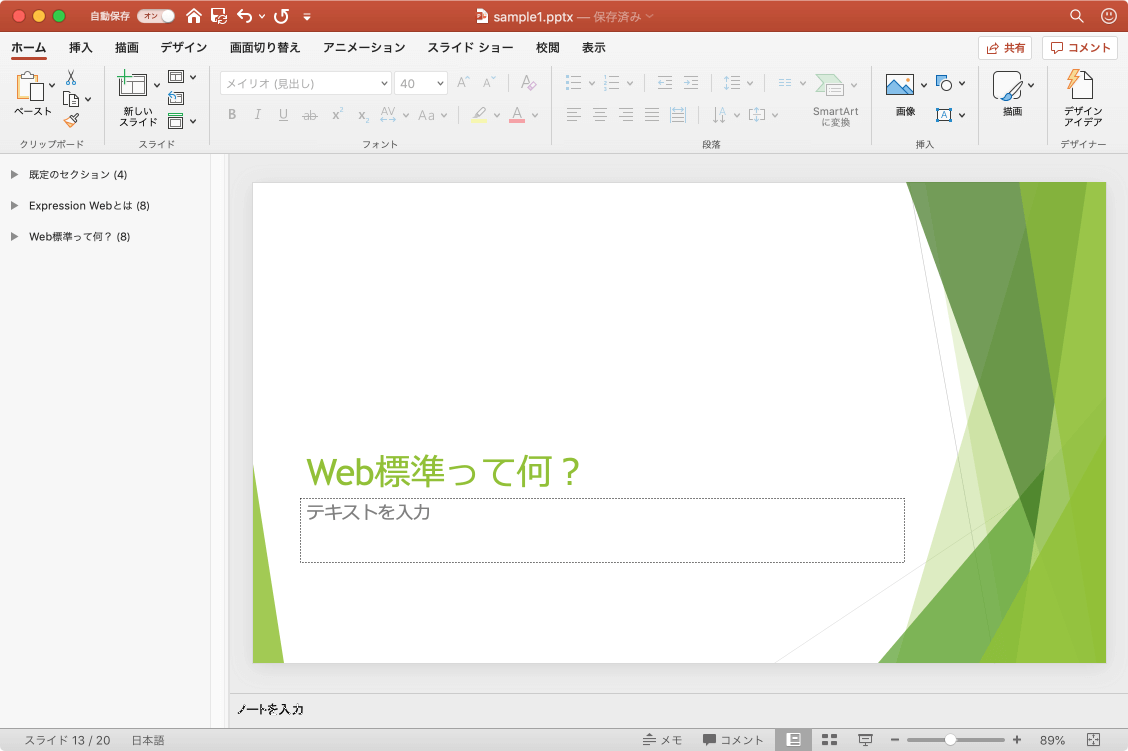This screenshot has height=751, width=1128.
Task: Adjust the zoom slider handle
Action: [950, 739]
